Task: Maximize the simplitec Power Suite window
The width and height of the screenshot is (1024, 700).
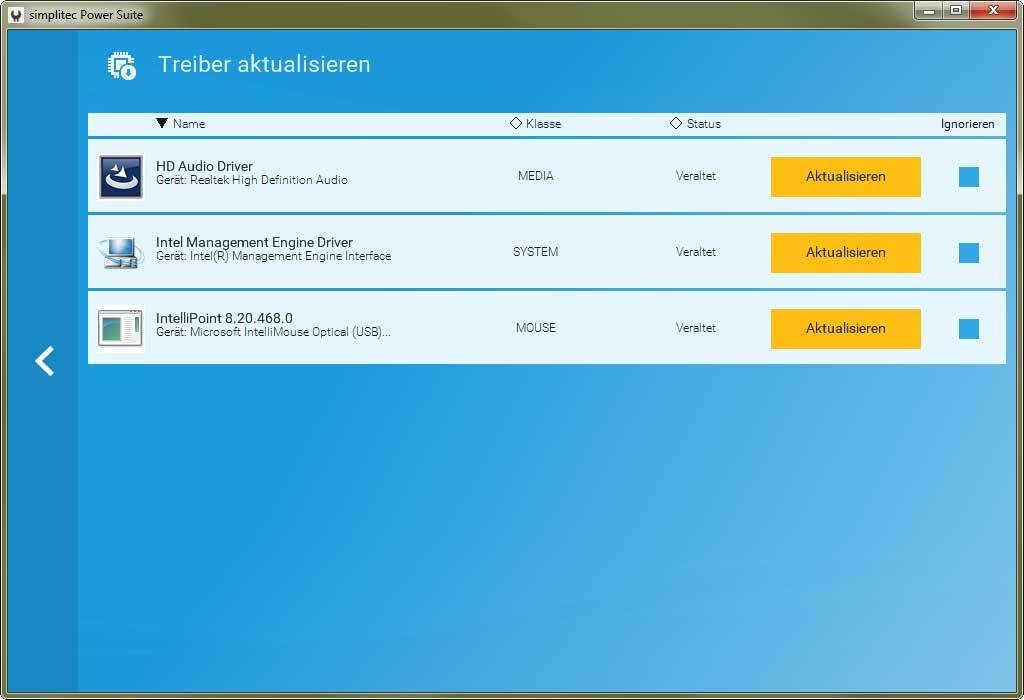Action: tap(955, 10)
